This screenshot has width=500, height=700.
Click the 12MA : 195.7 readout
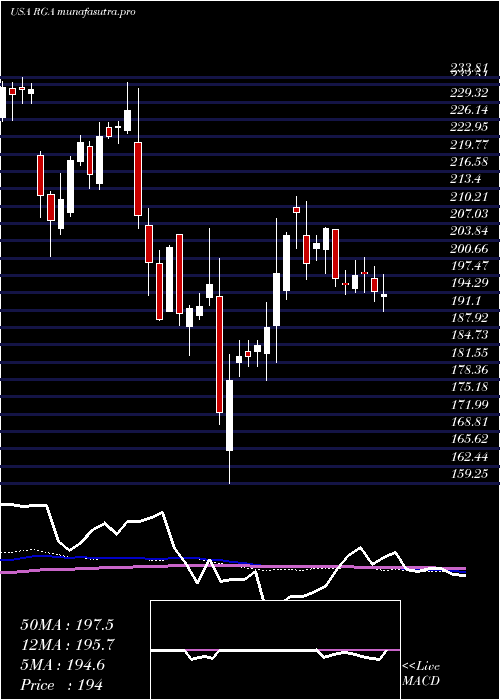pyautogui.click(x=67, y=645)
